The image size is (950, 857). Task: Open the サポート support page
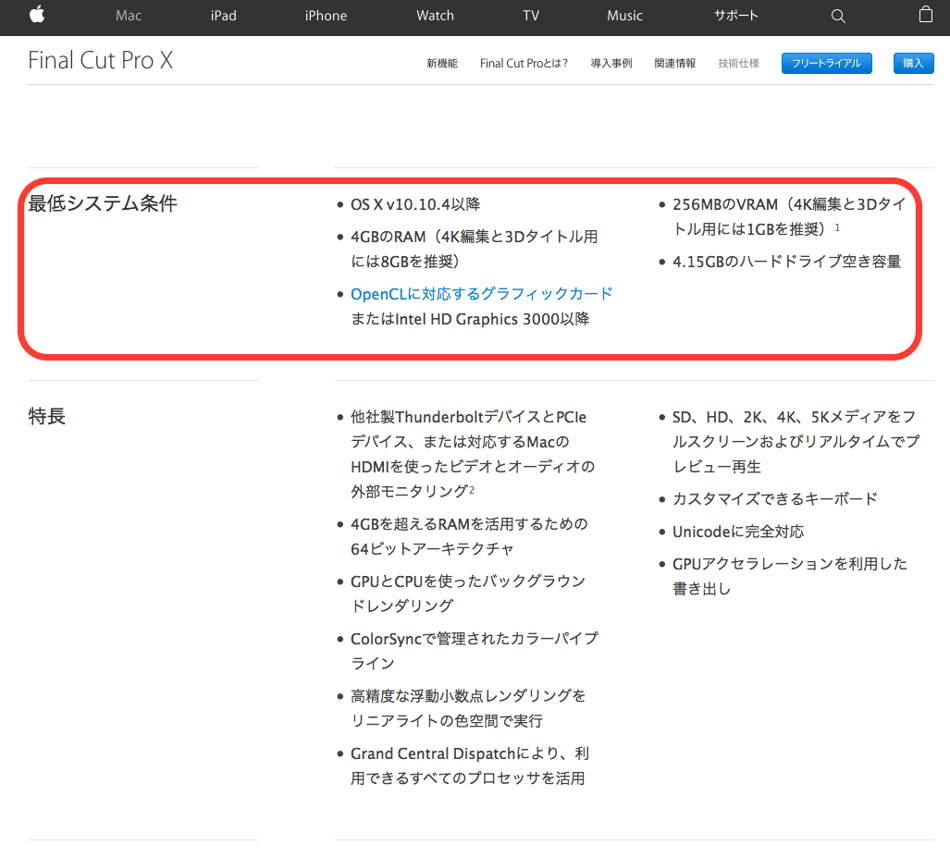737,16
